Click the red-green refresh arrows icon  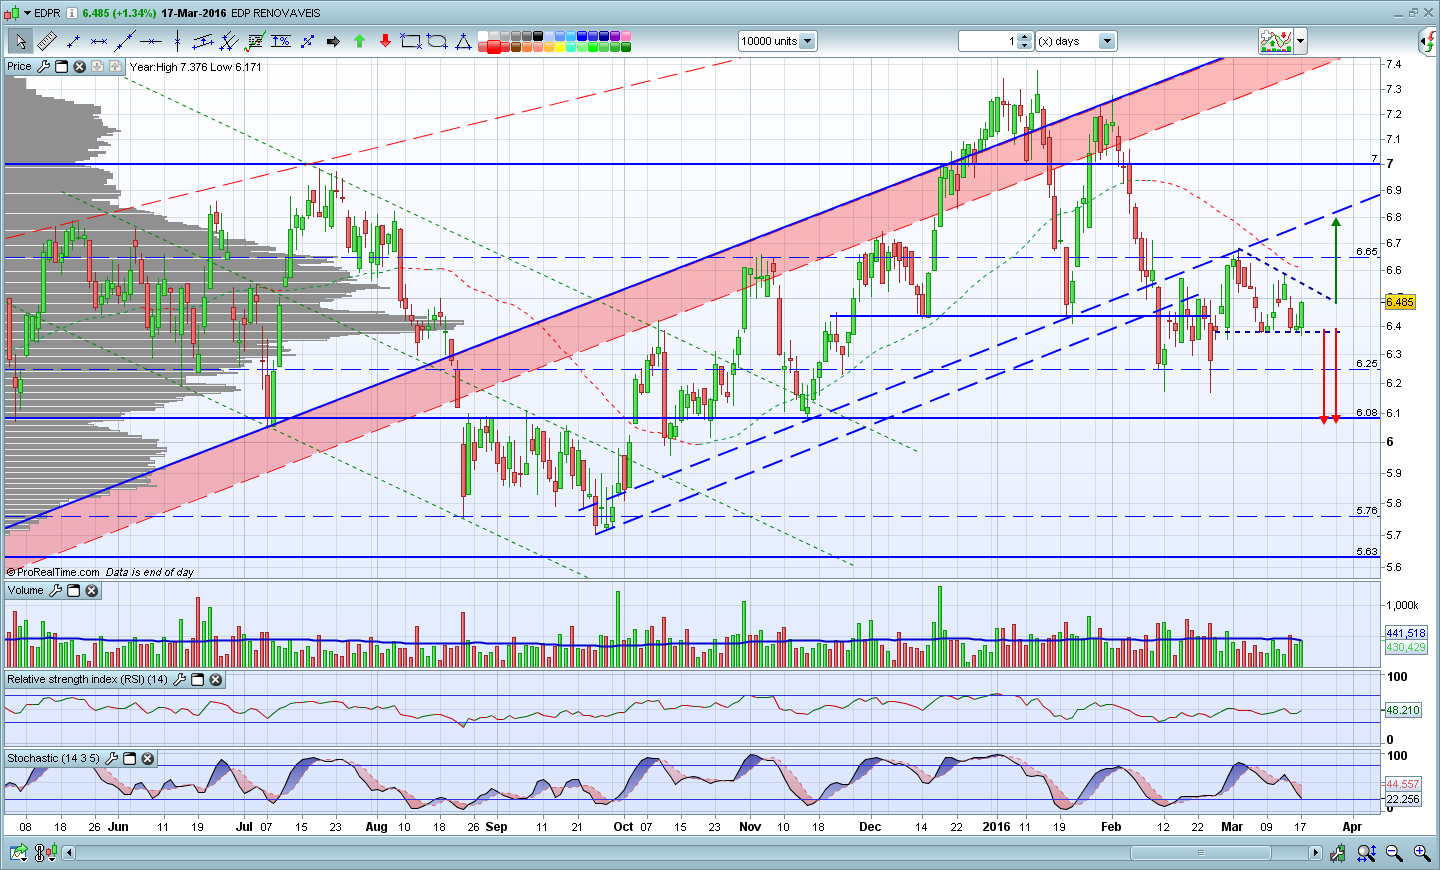1428,41
